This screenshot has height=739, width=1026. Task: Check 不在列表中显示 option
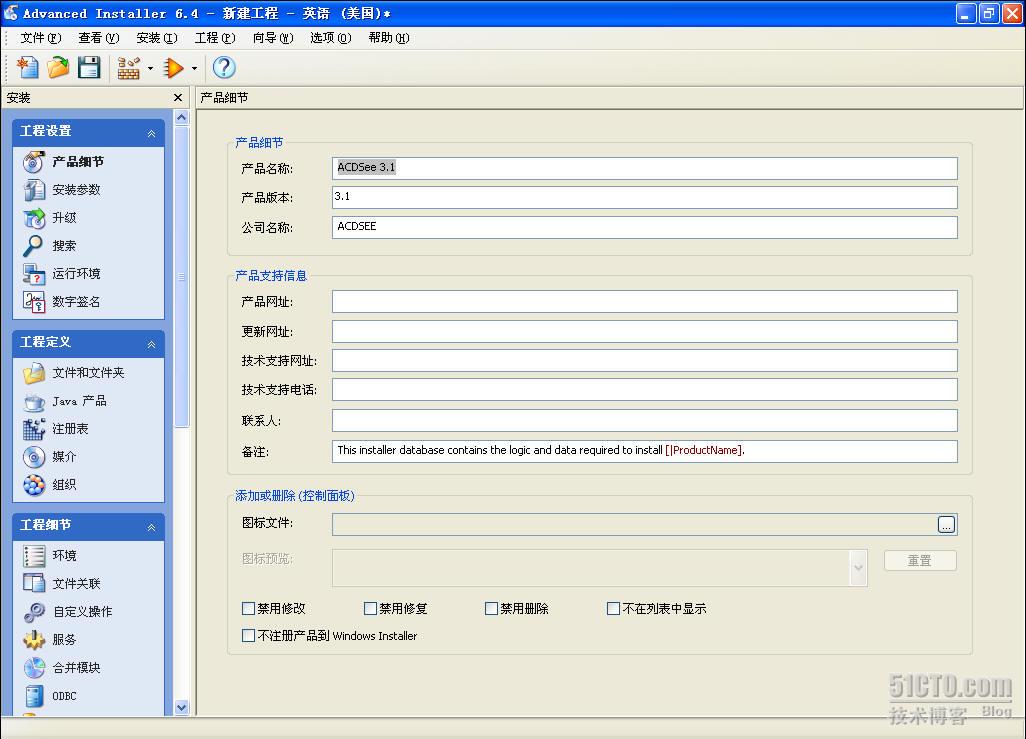coord(614,609)
